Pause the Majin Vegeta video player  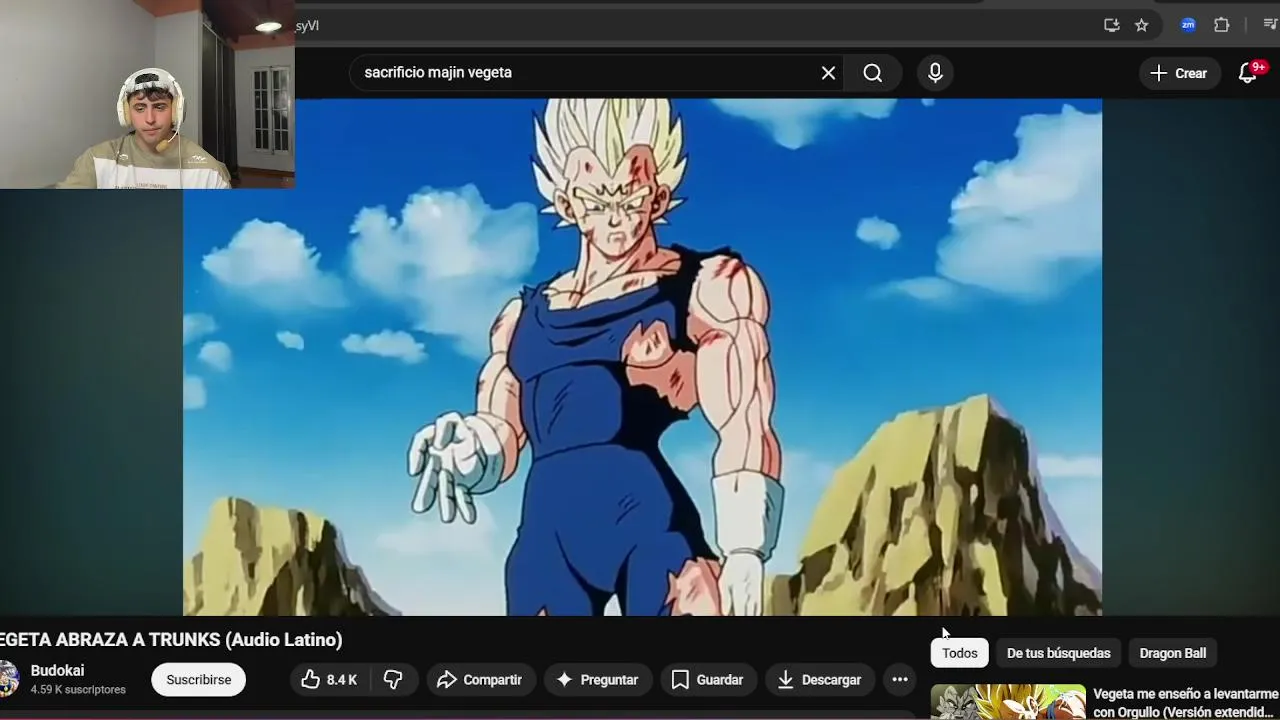point(642,357)
